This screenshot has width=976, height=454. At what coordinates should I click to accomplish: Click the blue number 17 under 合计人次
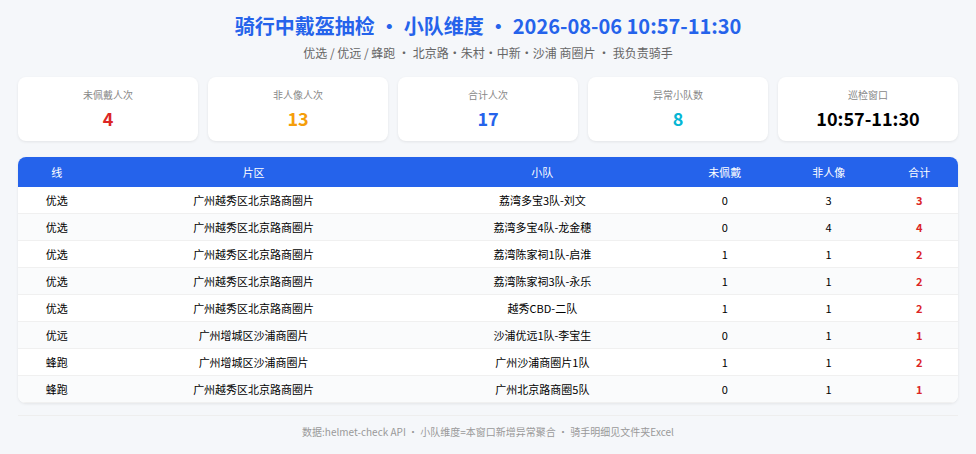click(488, 120)
